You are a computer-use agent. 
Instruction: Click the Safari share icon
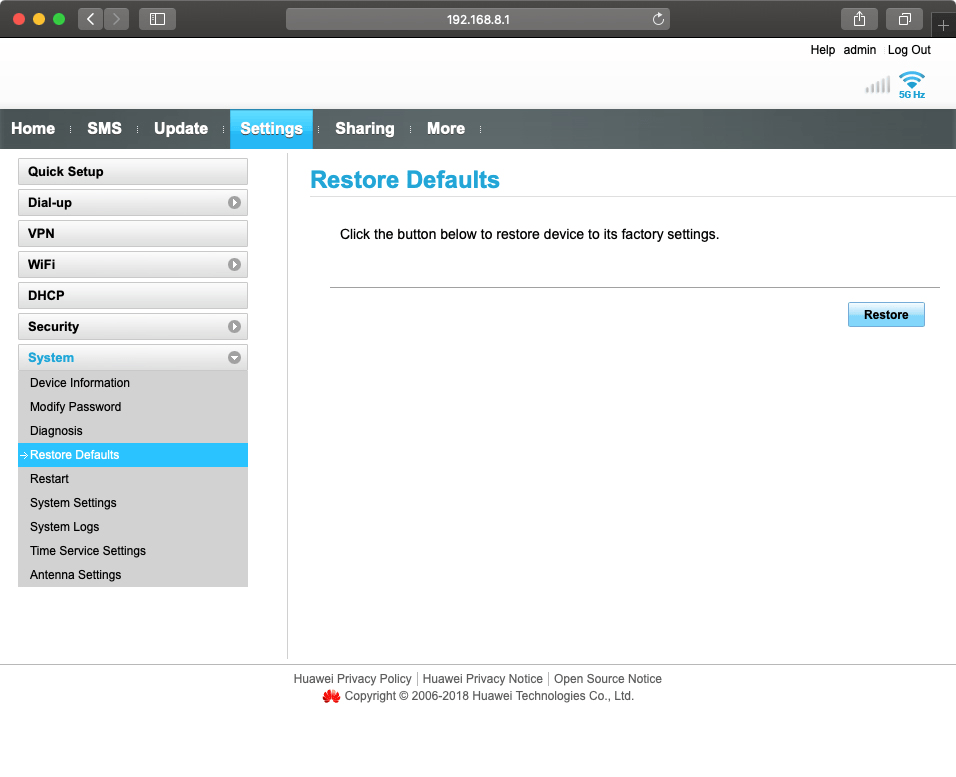coord(858,18)
